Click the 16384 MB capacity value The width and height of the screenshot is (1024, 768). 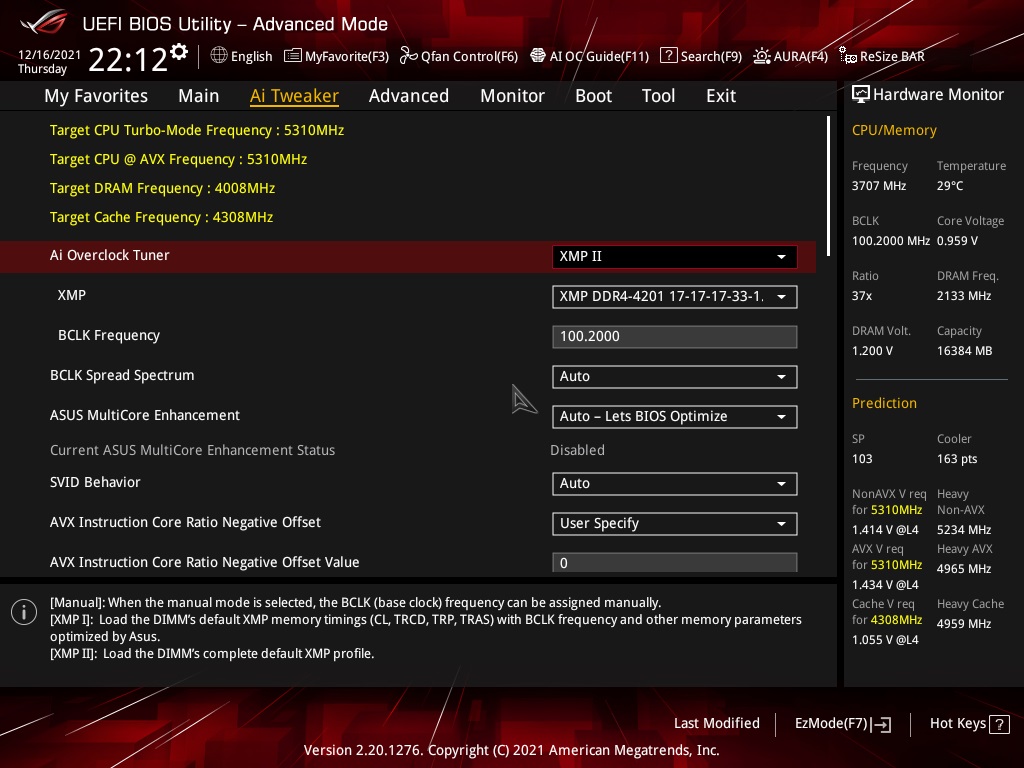(x=965, y=351)
